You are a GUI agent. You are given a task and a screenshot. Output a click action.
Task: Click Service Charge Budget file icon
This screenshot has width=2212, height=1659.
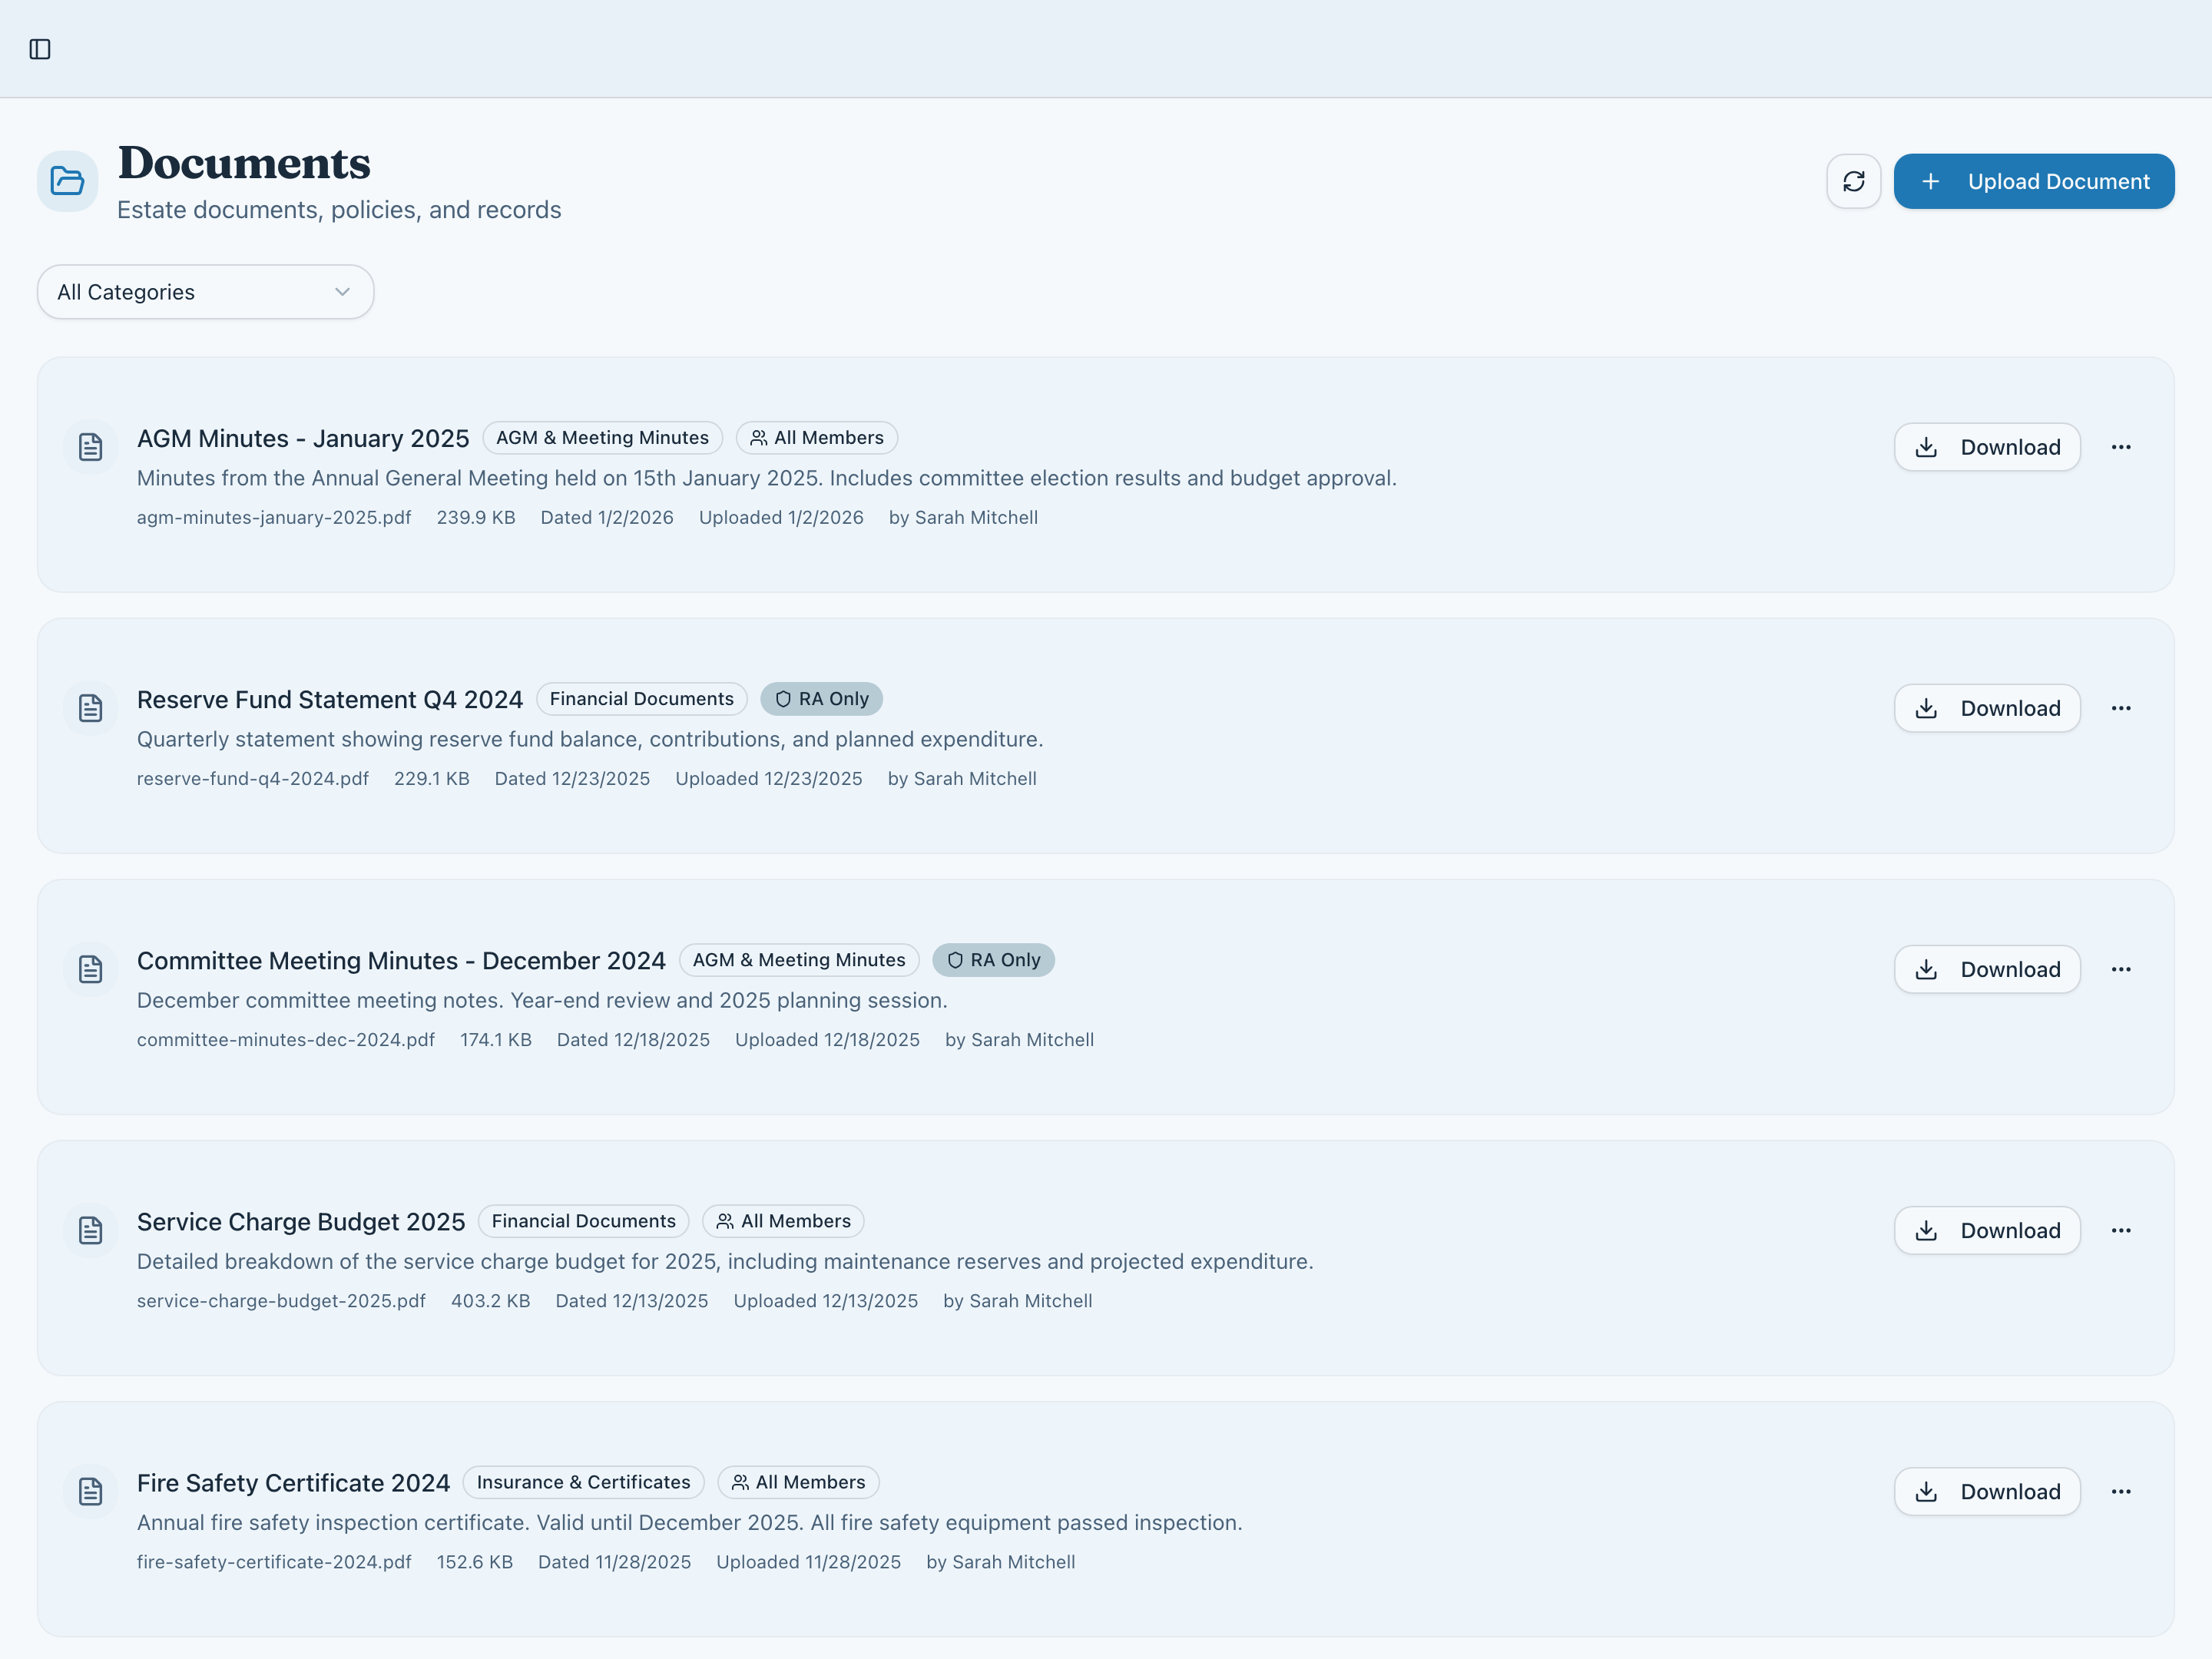click(91, 1230)
